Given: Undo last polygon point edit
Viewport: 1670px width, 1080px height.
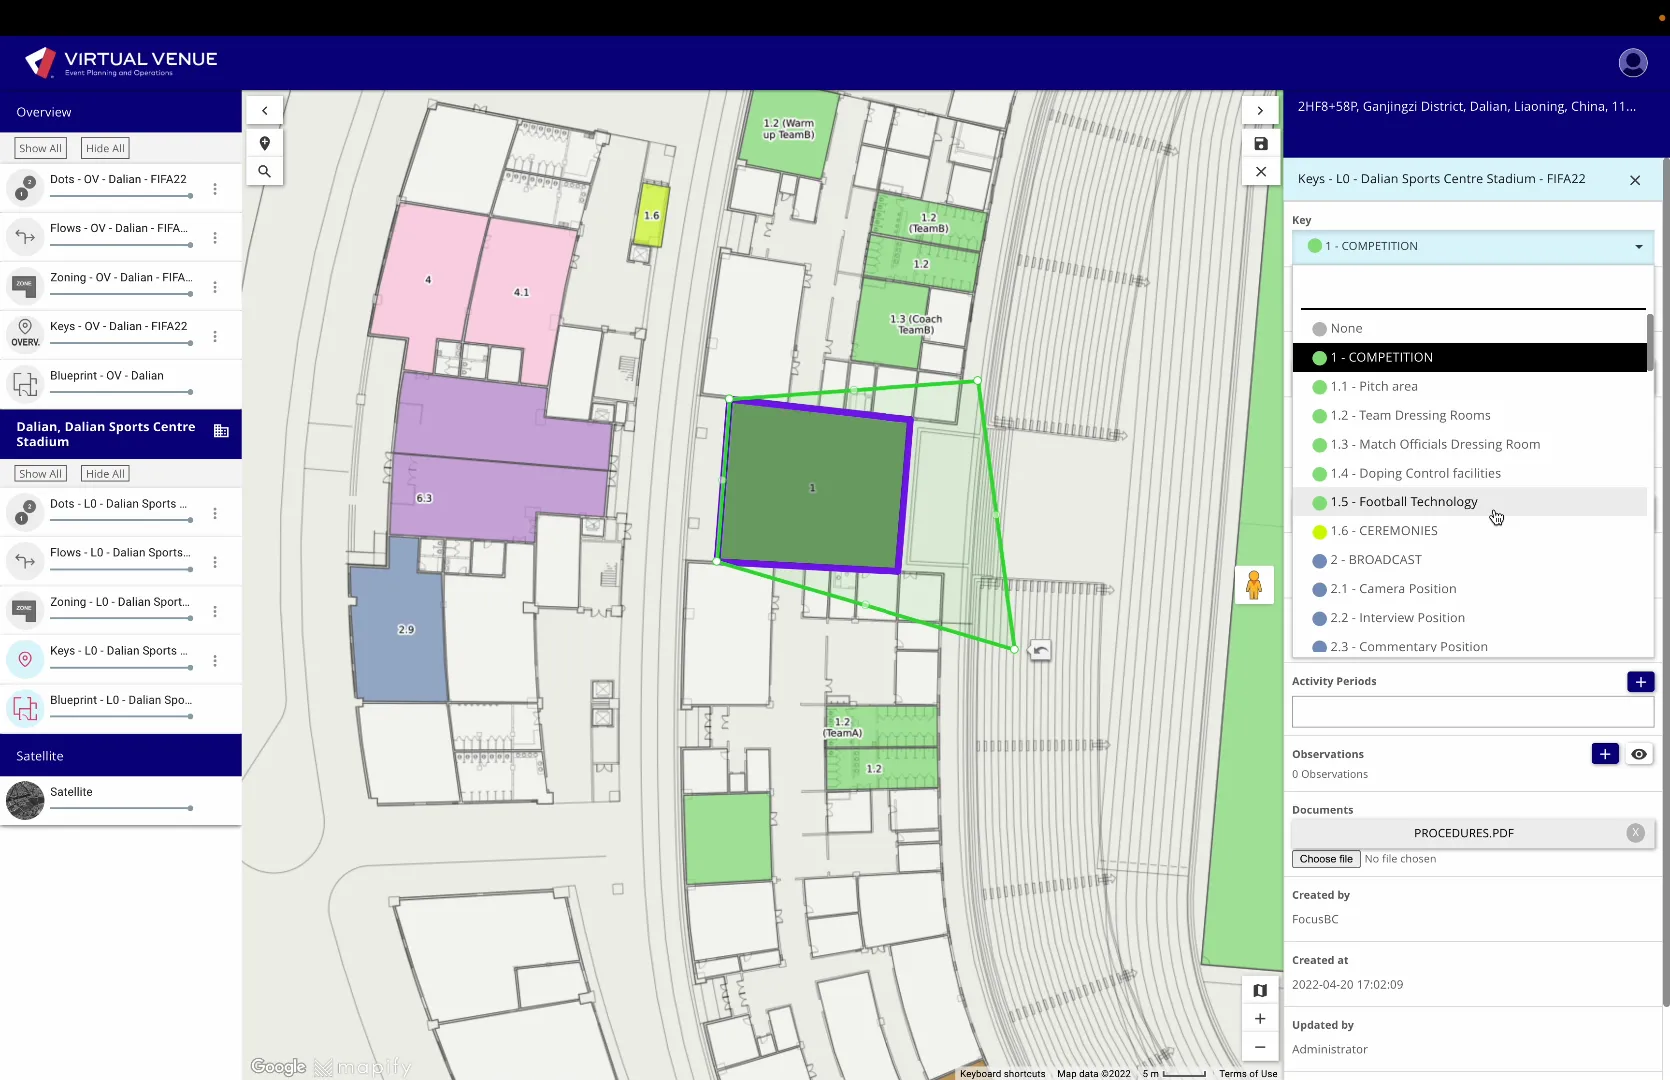Looking at the screenshot, I should [1040, 651].
